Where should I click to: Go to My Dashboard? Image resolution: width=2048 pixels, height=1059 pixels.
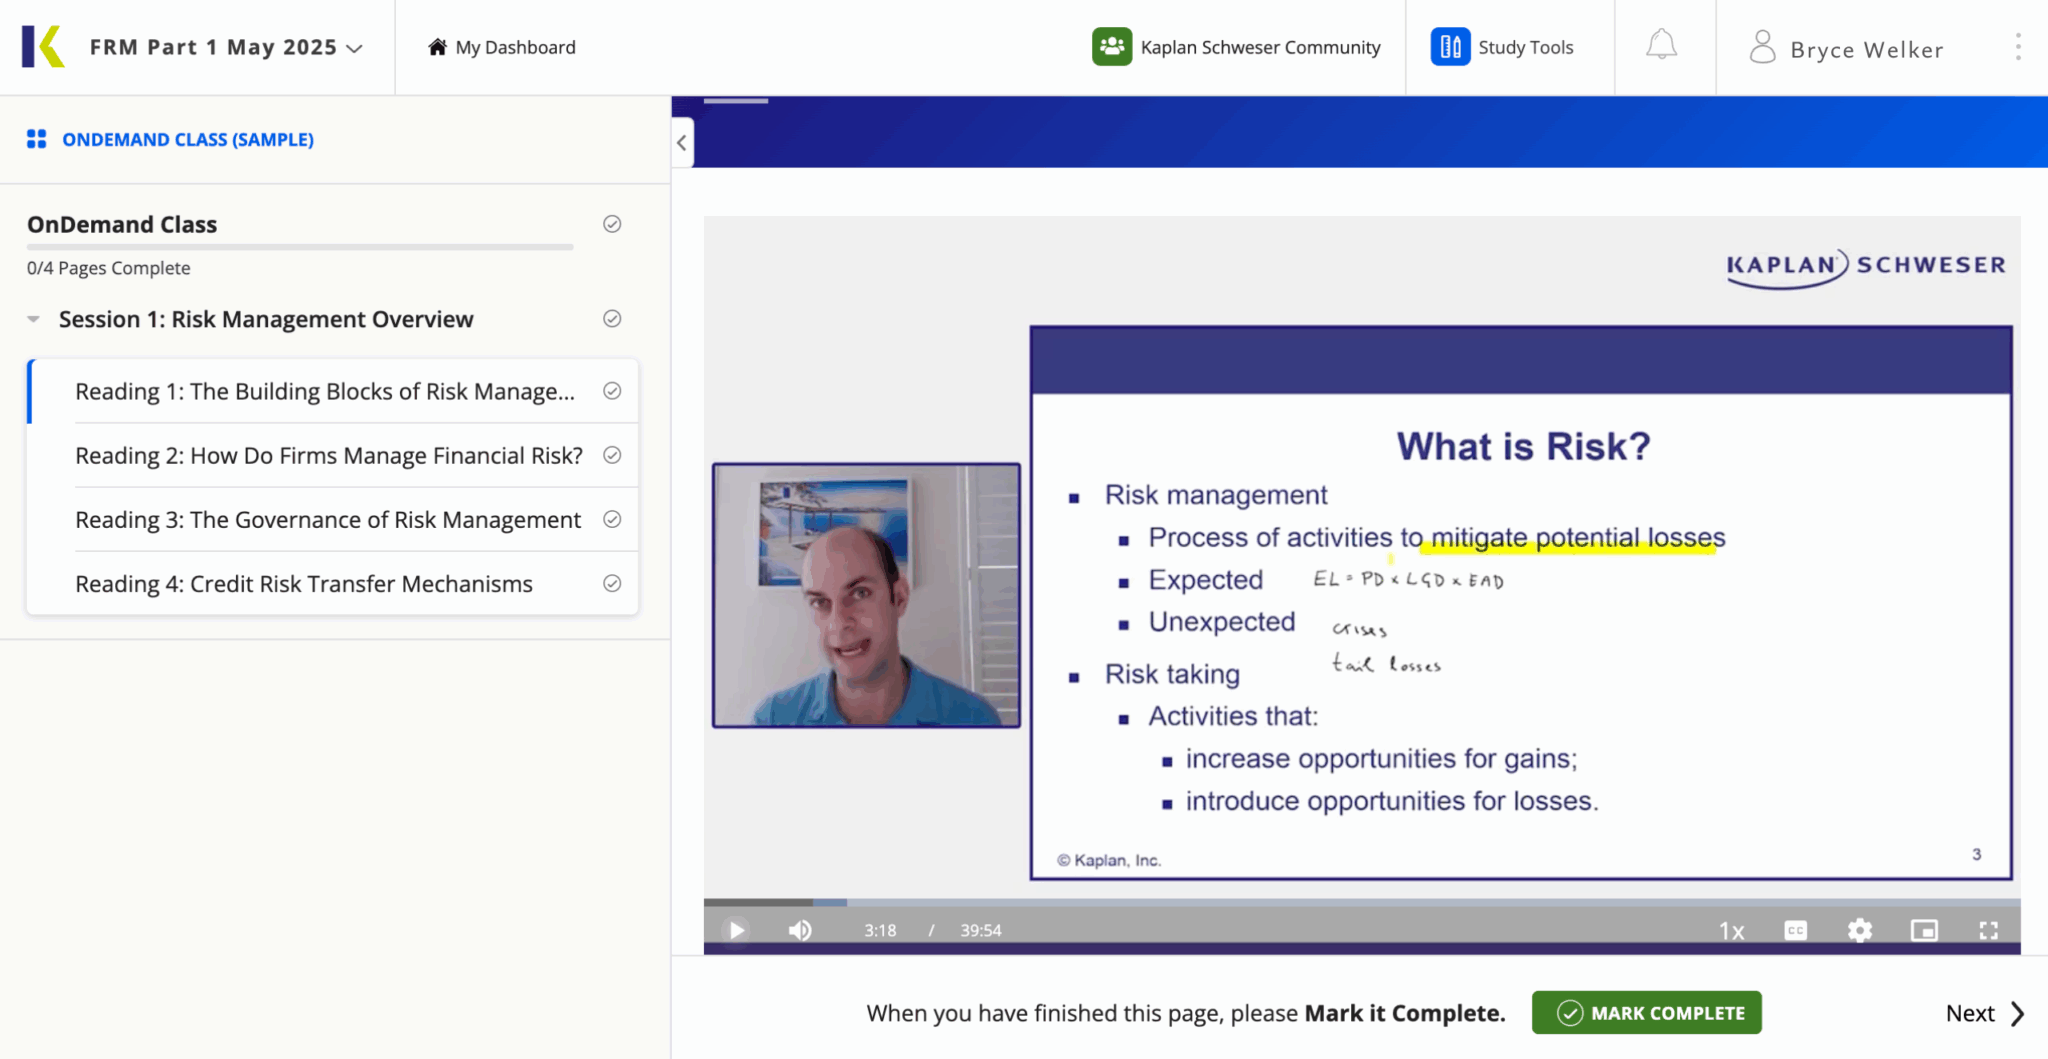(x=502, y=47)
